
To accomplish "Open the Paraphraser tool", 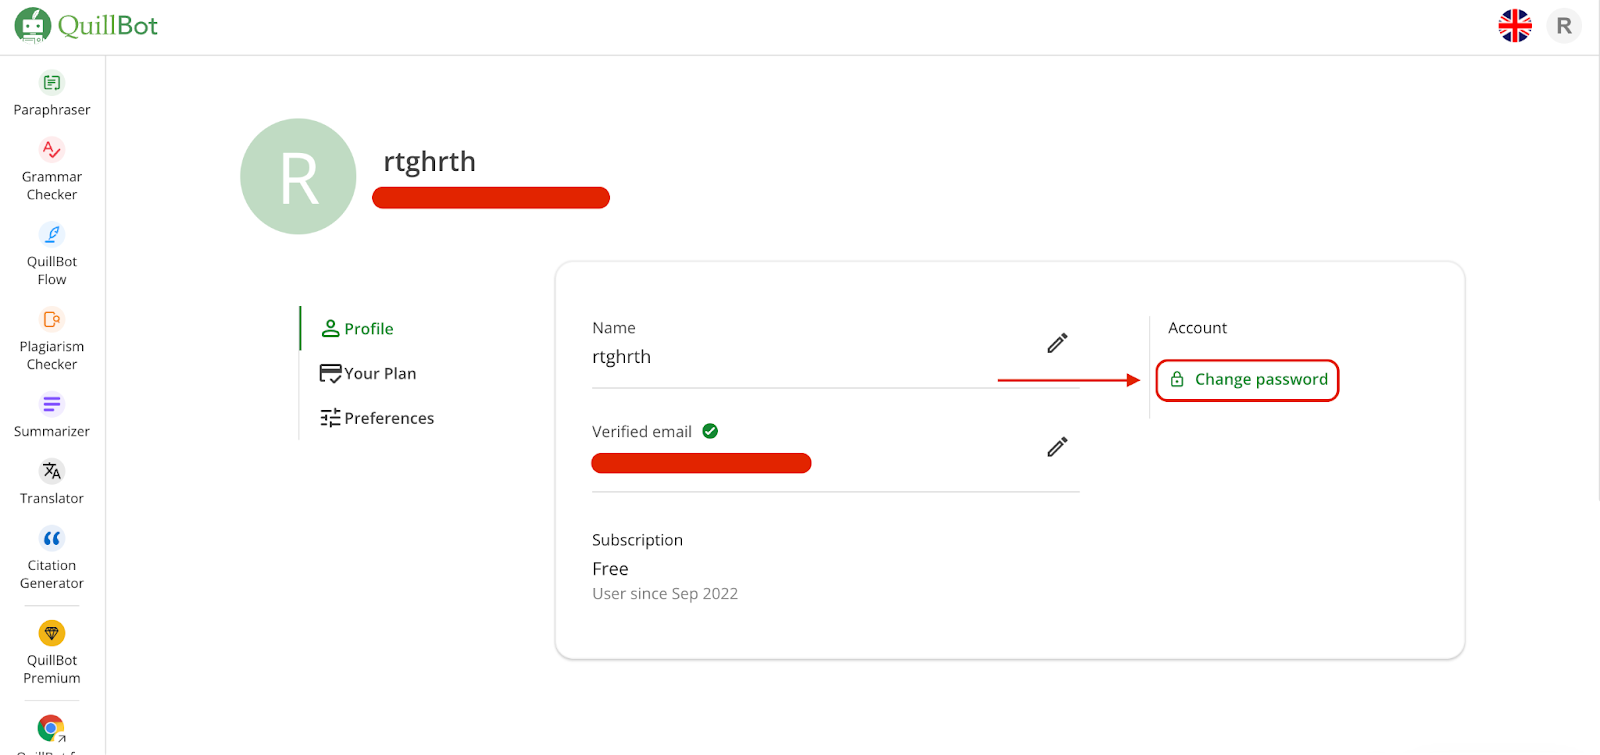I will 52,95.
